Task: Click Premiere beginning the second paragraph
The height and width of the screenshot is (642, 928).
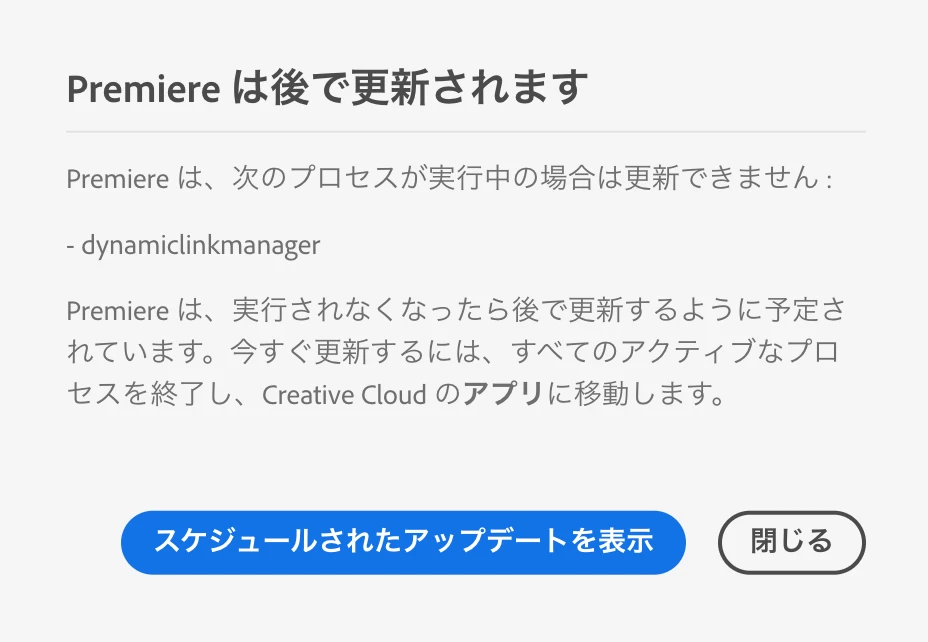Action: (x=118, y=311)
